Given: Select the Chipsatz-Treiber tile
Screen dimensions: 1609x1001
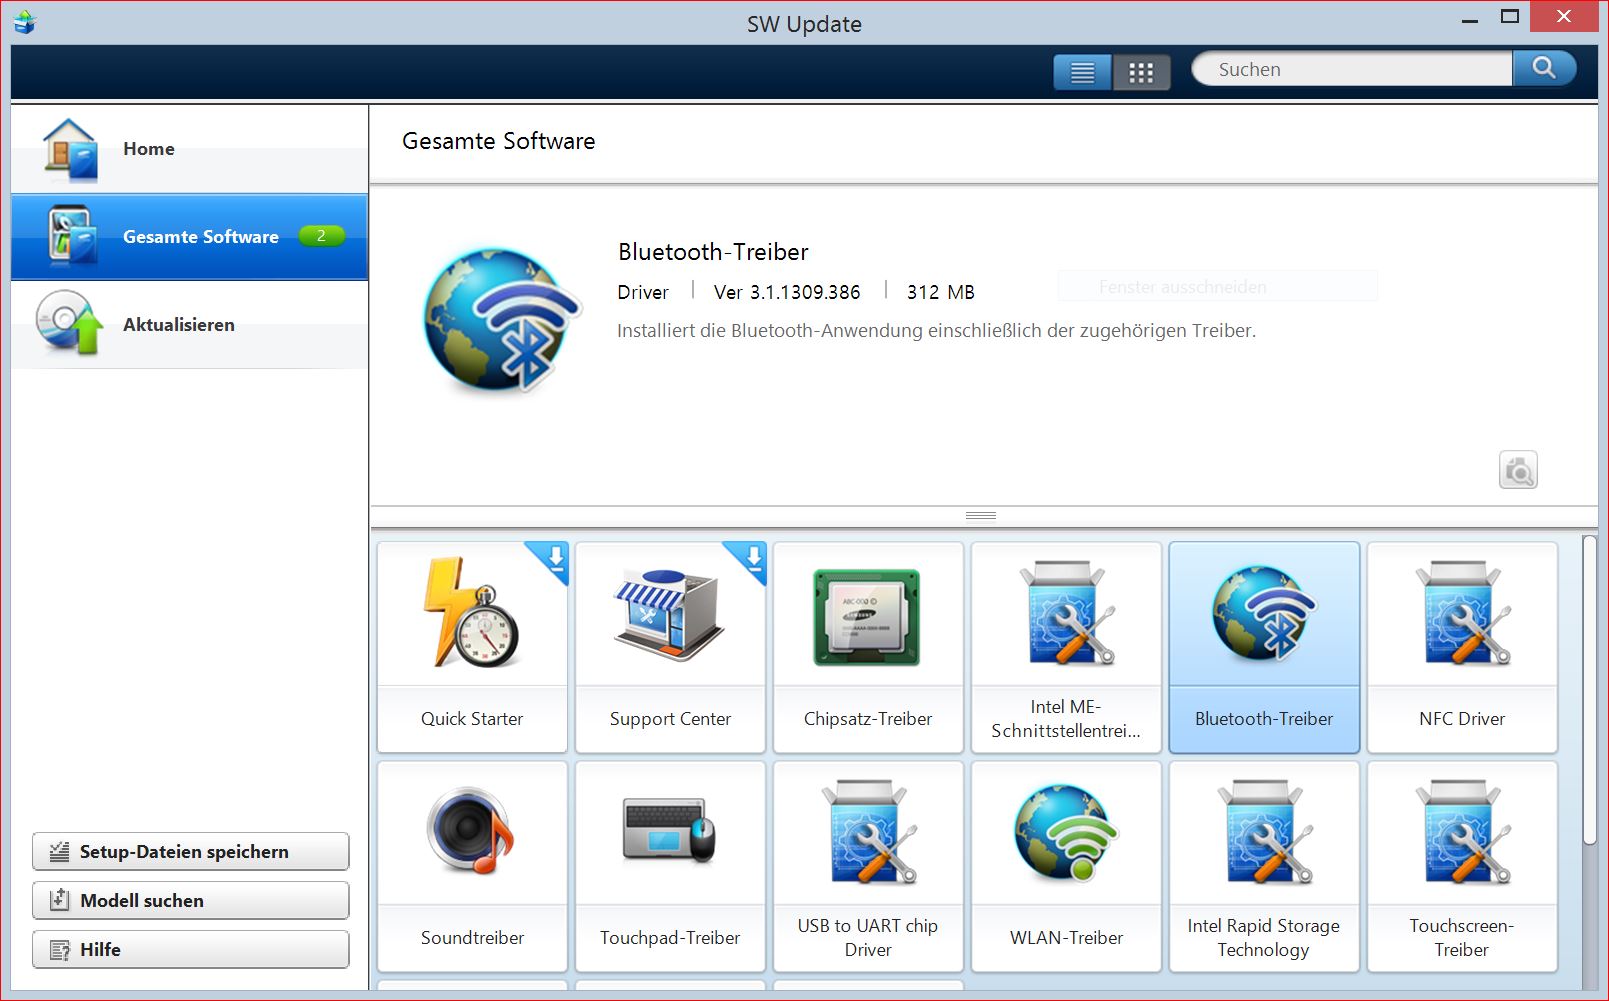Looking at the screenshot, I should 868,647.
